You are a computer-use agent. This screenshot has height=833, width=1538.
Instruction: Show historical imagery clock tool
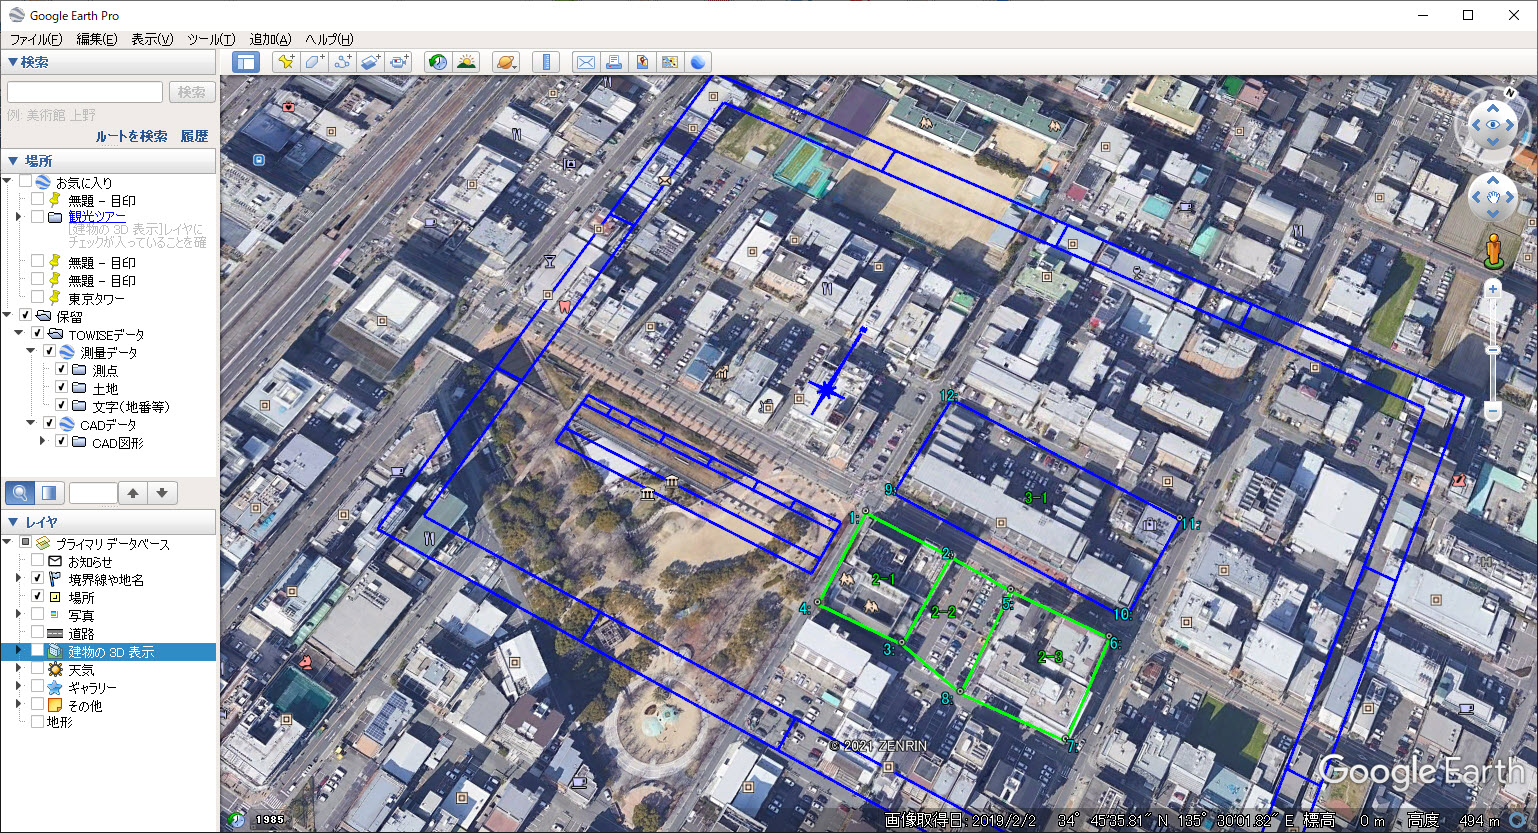click(438, 62)
